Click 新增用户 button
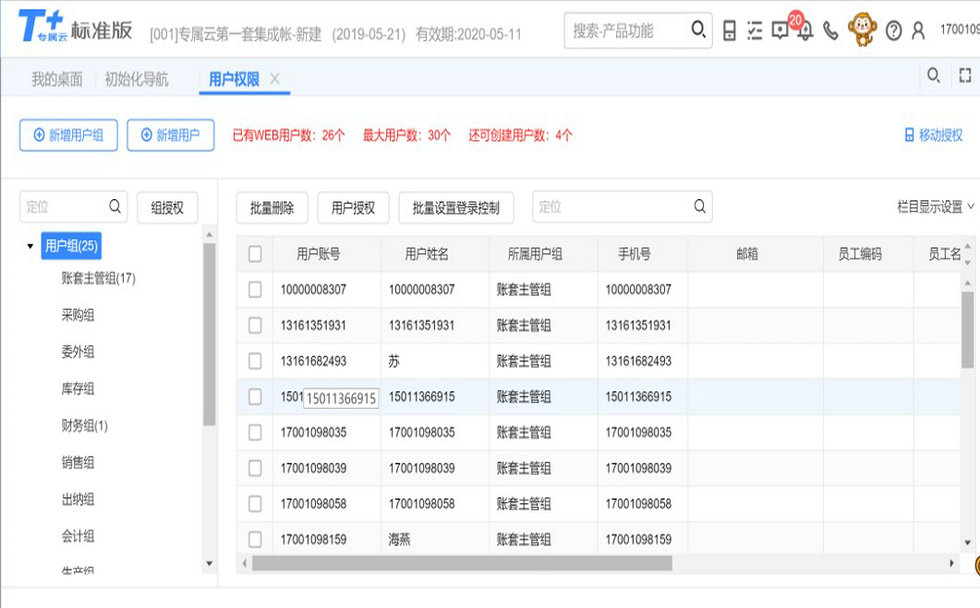 point(171,135)
